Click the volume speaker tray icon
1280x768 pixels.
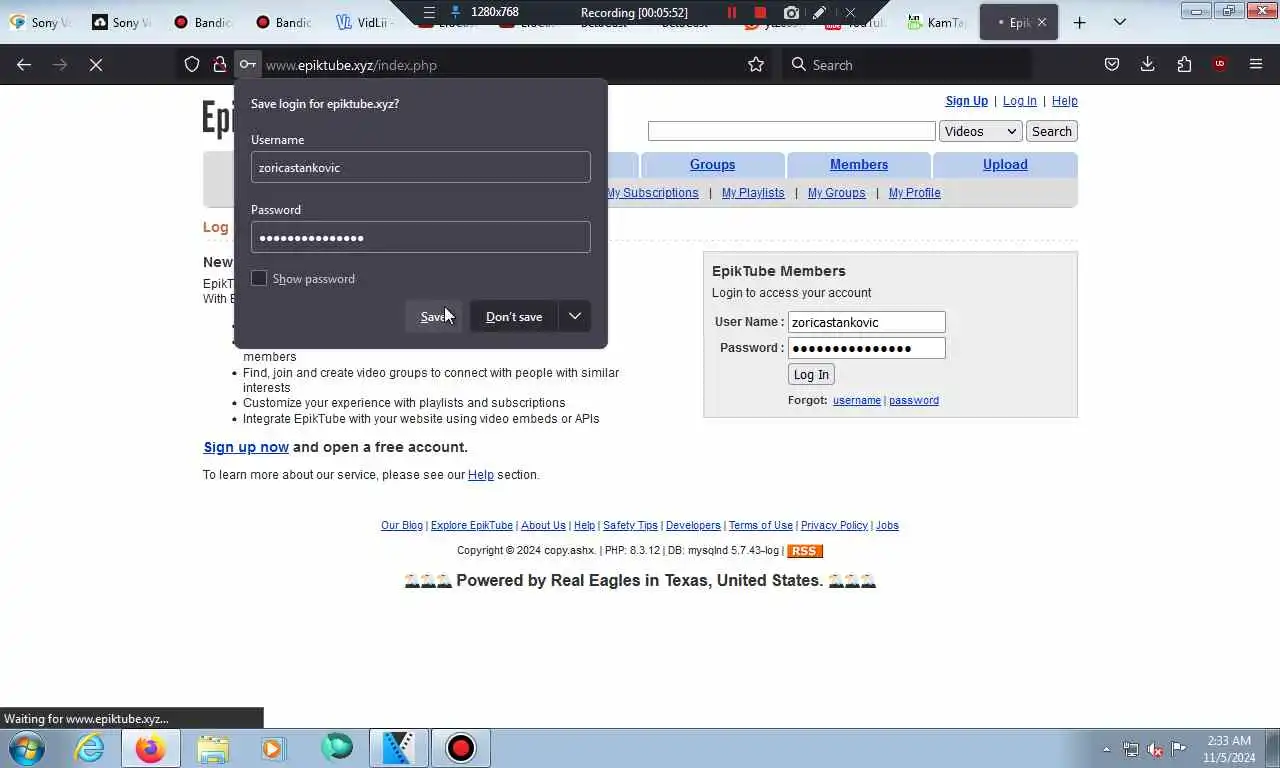[x=1155, y=749]
